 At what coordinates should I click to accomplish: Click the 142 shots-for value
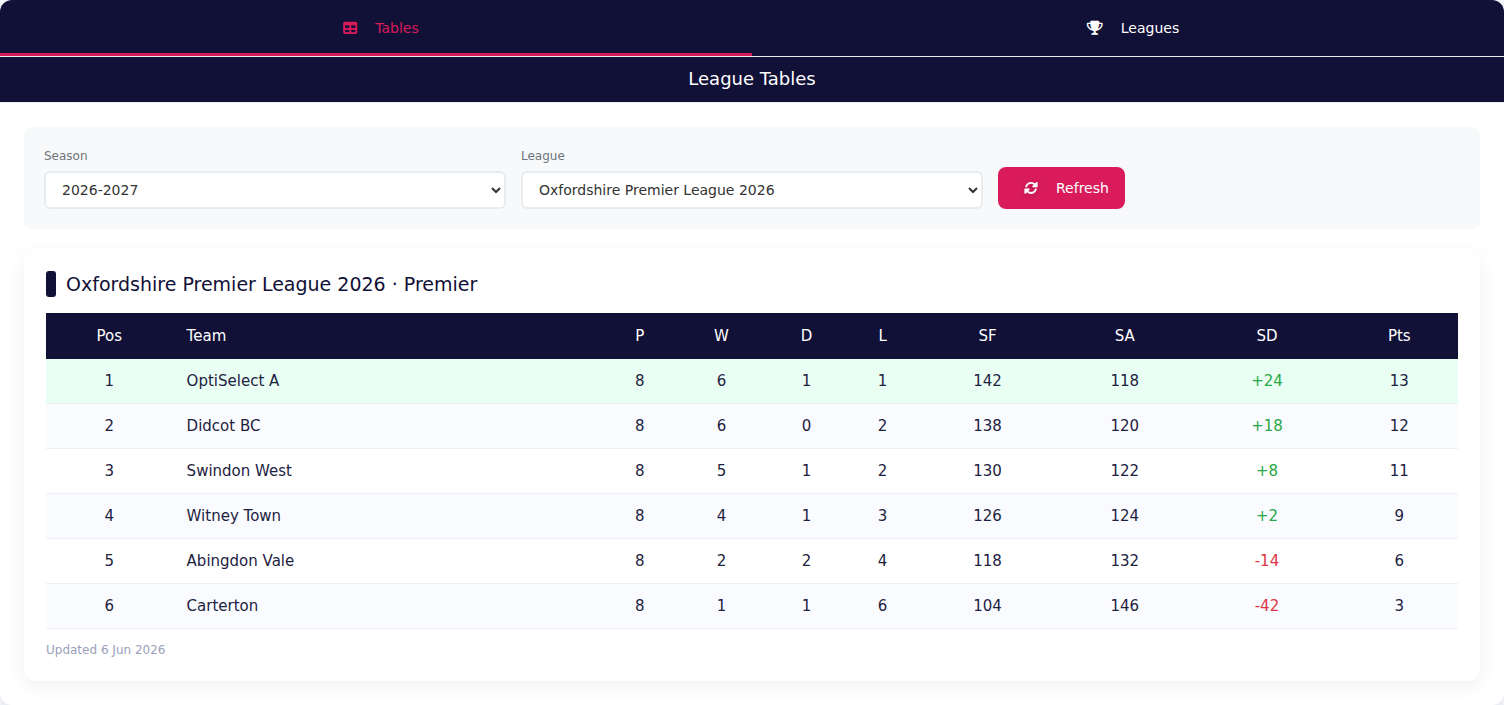point(987,381)
